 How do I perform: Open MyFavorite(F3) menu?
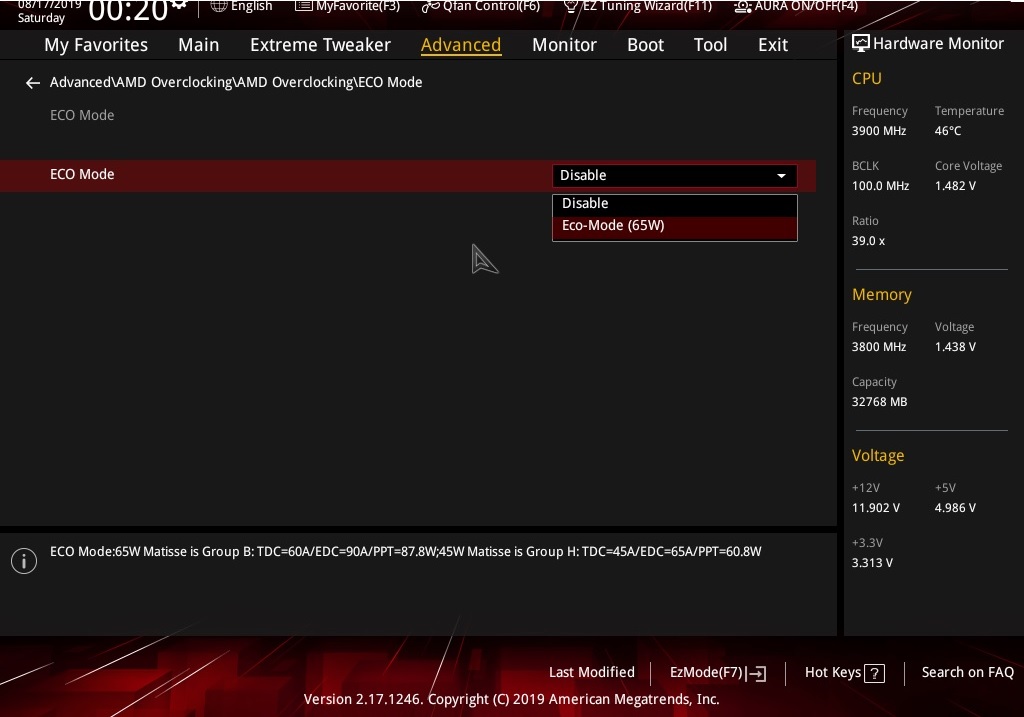(x=347, y=6)
